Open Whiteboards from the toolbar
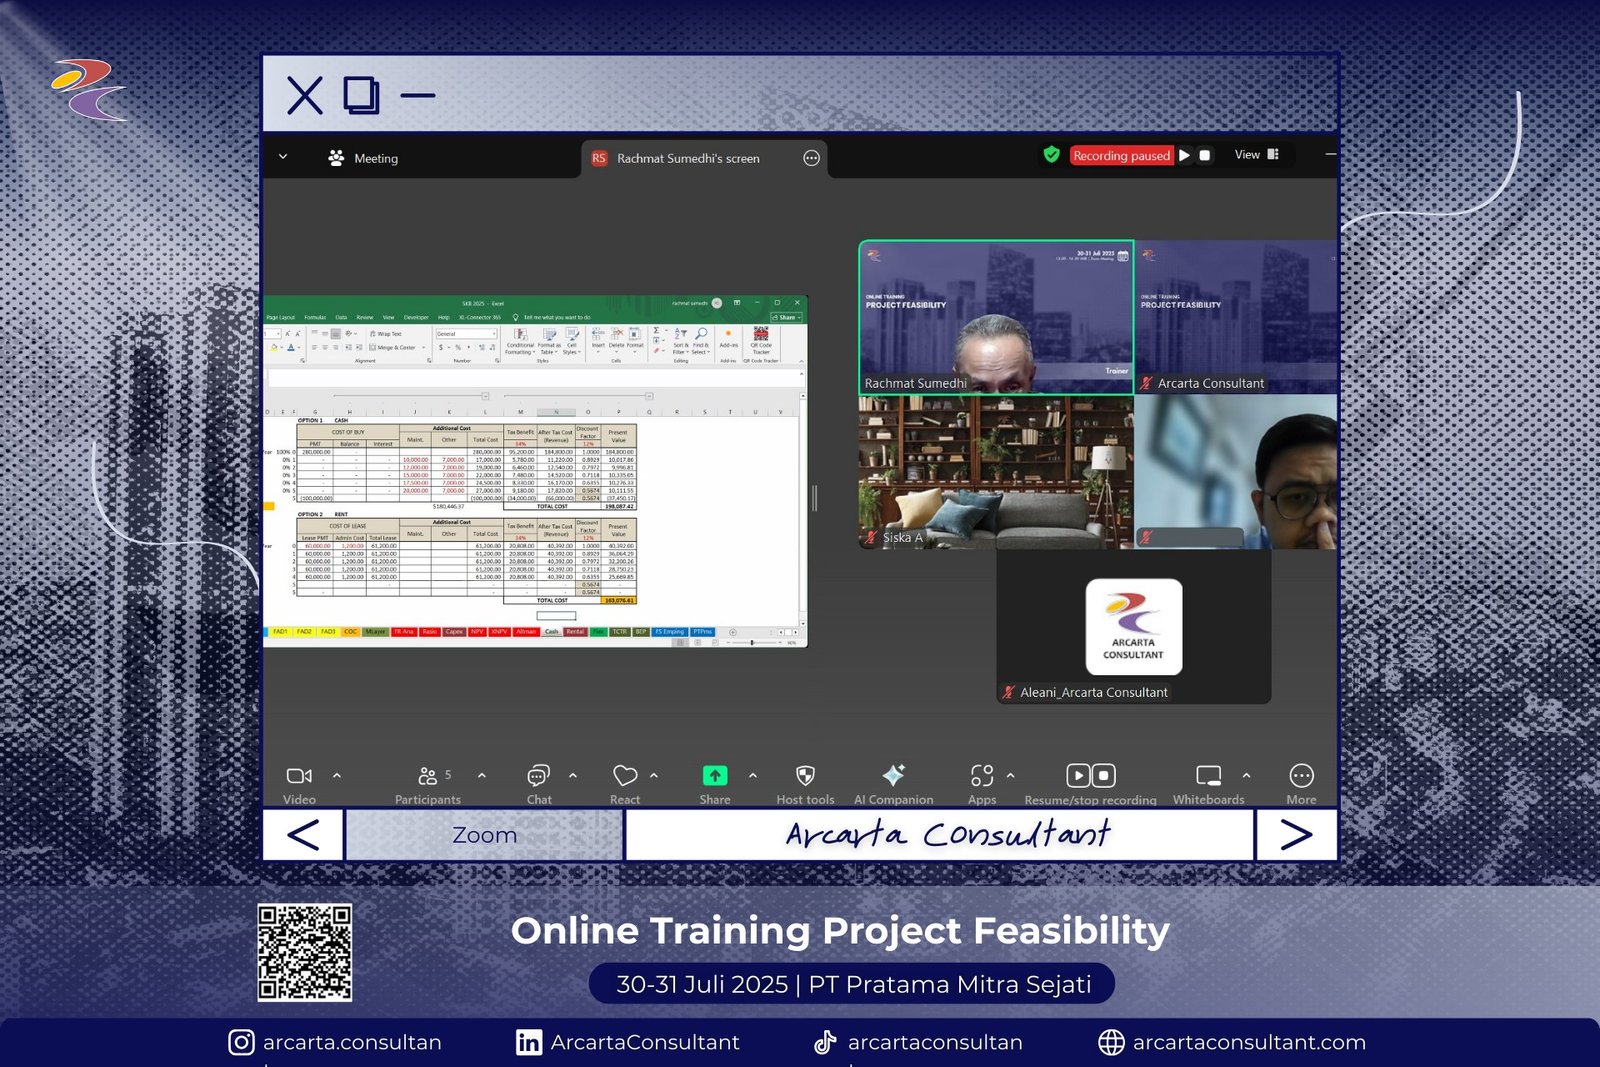This screenshot has width=1600, height=1067. tap(1208, 776)
